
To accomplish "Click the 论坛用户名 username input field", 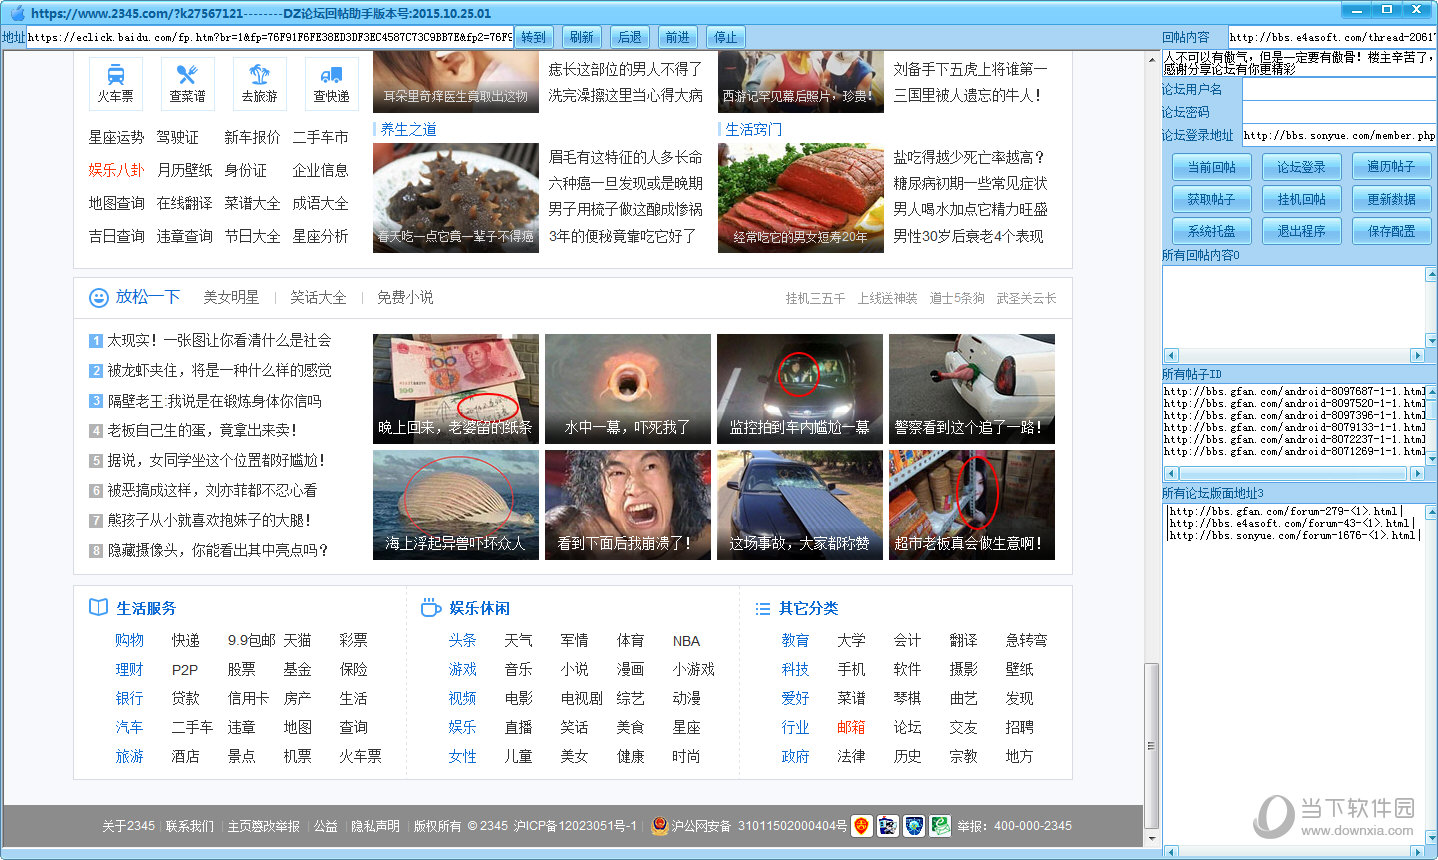I will point(1338,89).
